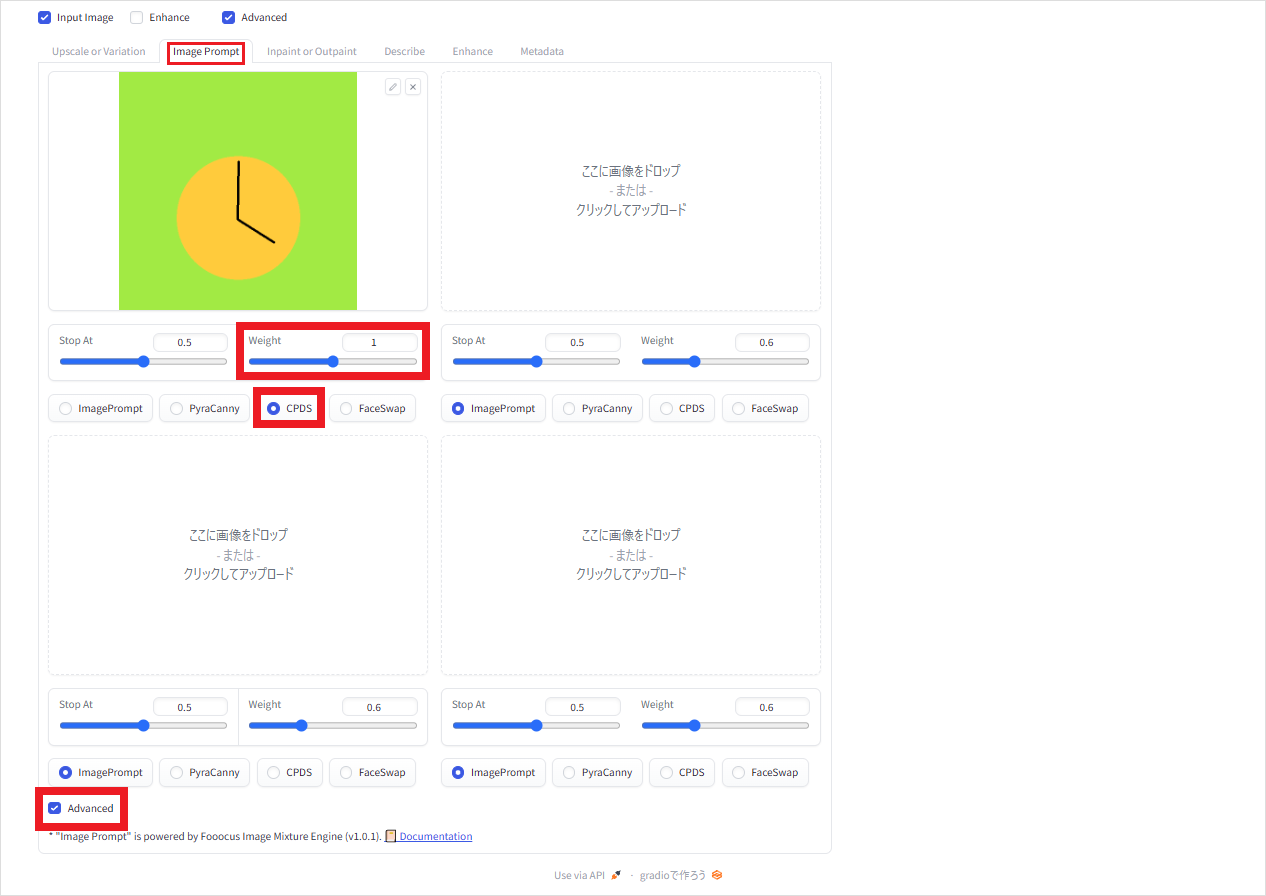
Task: Select FaceSwap radio for the fourth image slot
Action: point(739,772)
